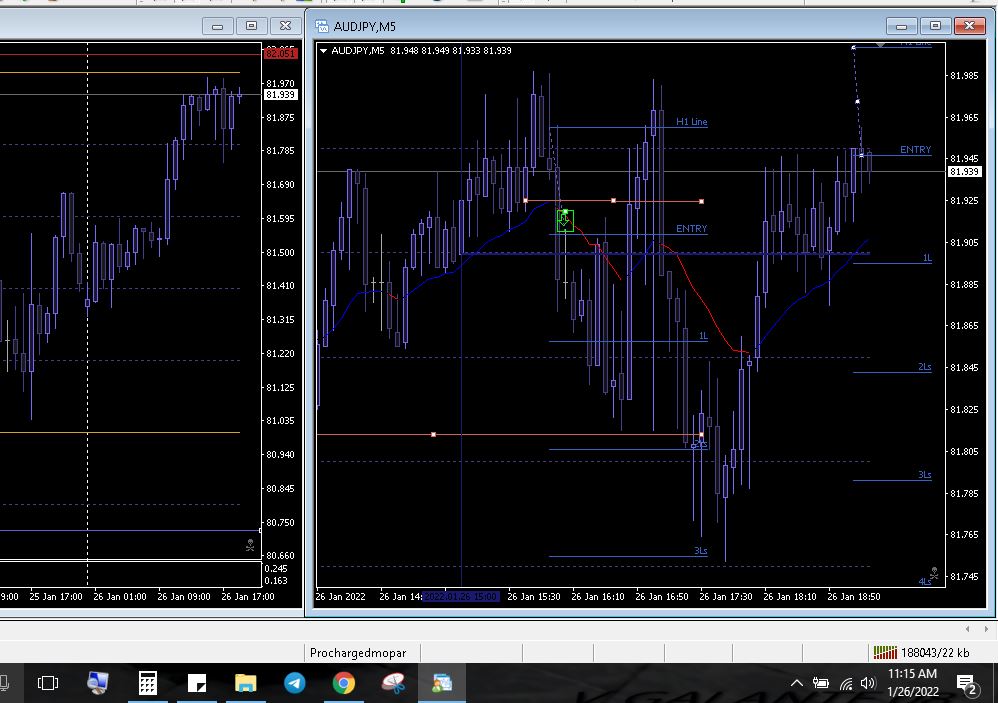Launch Google Chrome from the taskbar
Viewport: 998px width, 703px height.
[343, 683]
